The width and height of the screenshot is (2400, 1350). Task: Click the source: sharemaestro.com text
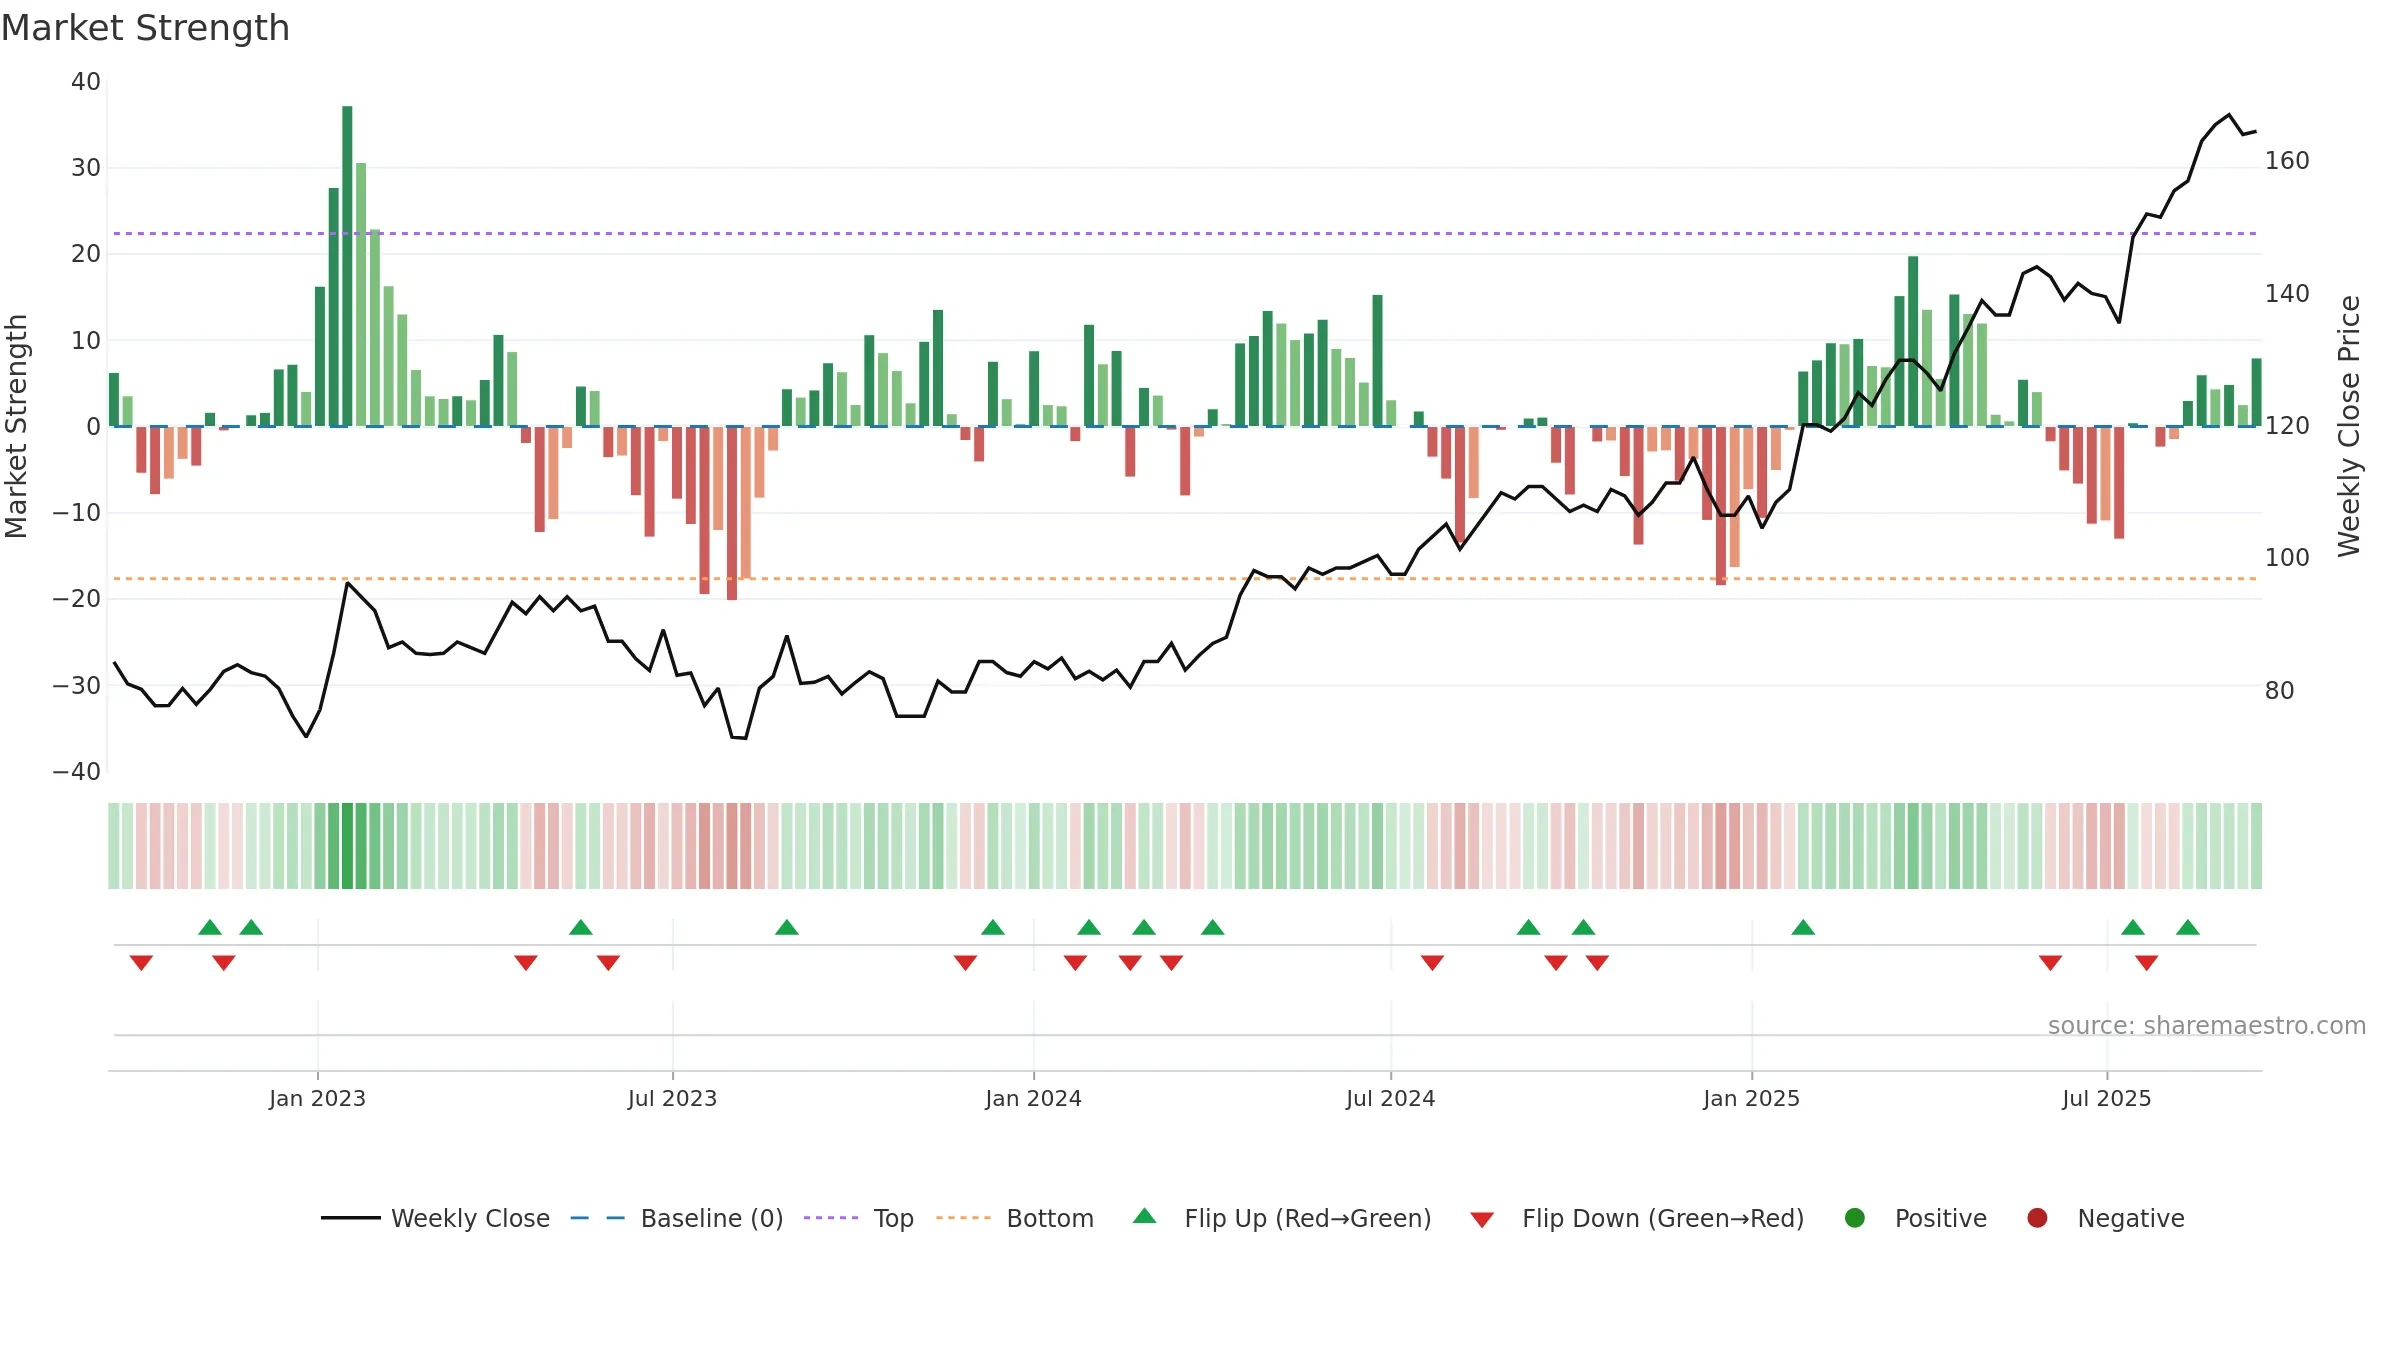tap(2207, 1026)
